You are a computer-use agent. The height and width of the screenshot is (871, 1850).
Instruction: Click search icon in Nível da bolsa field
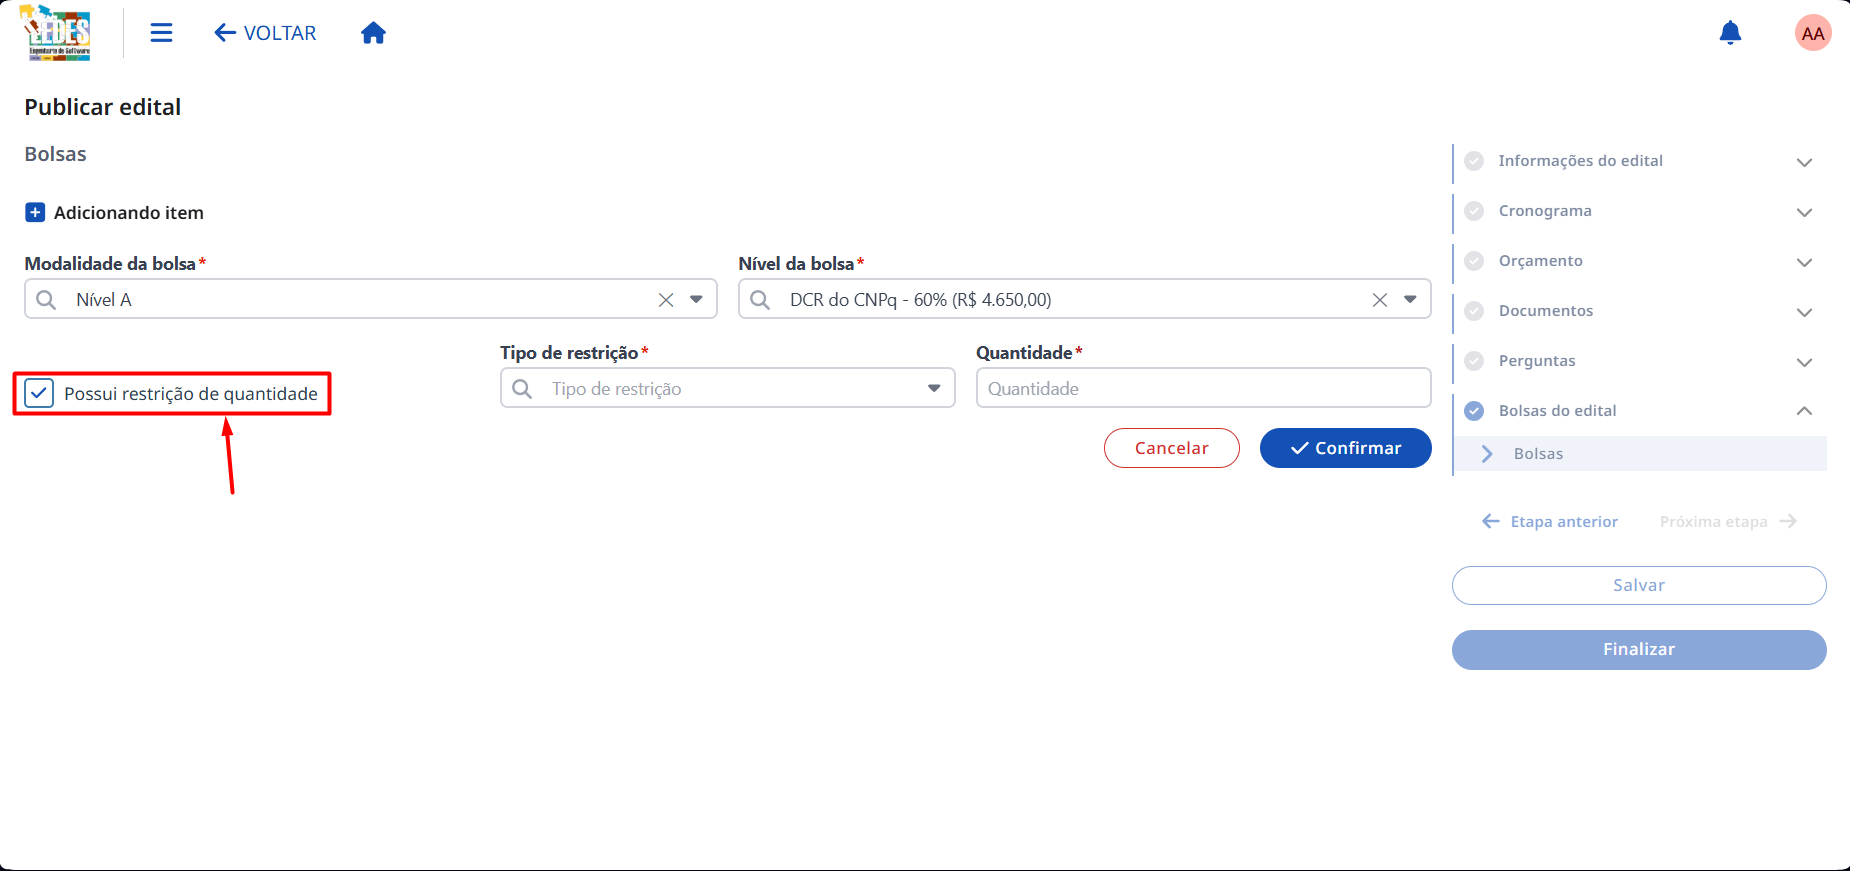coord(760,300)
